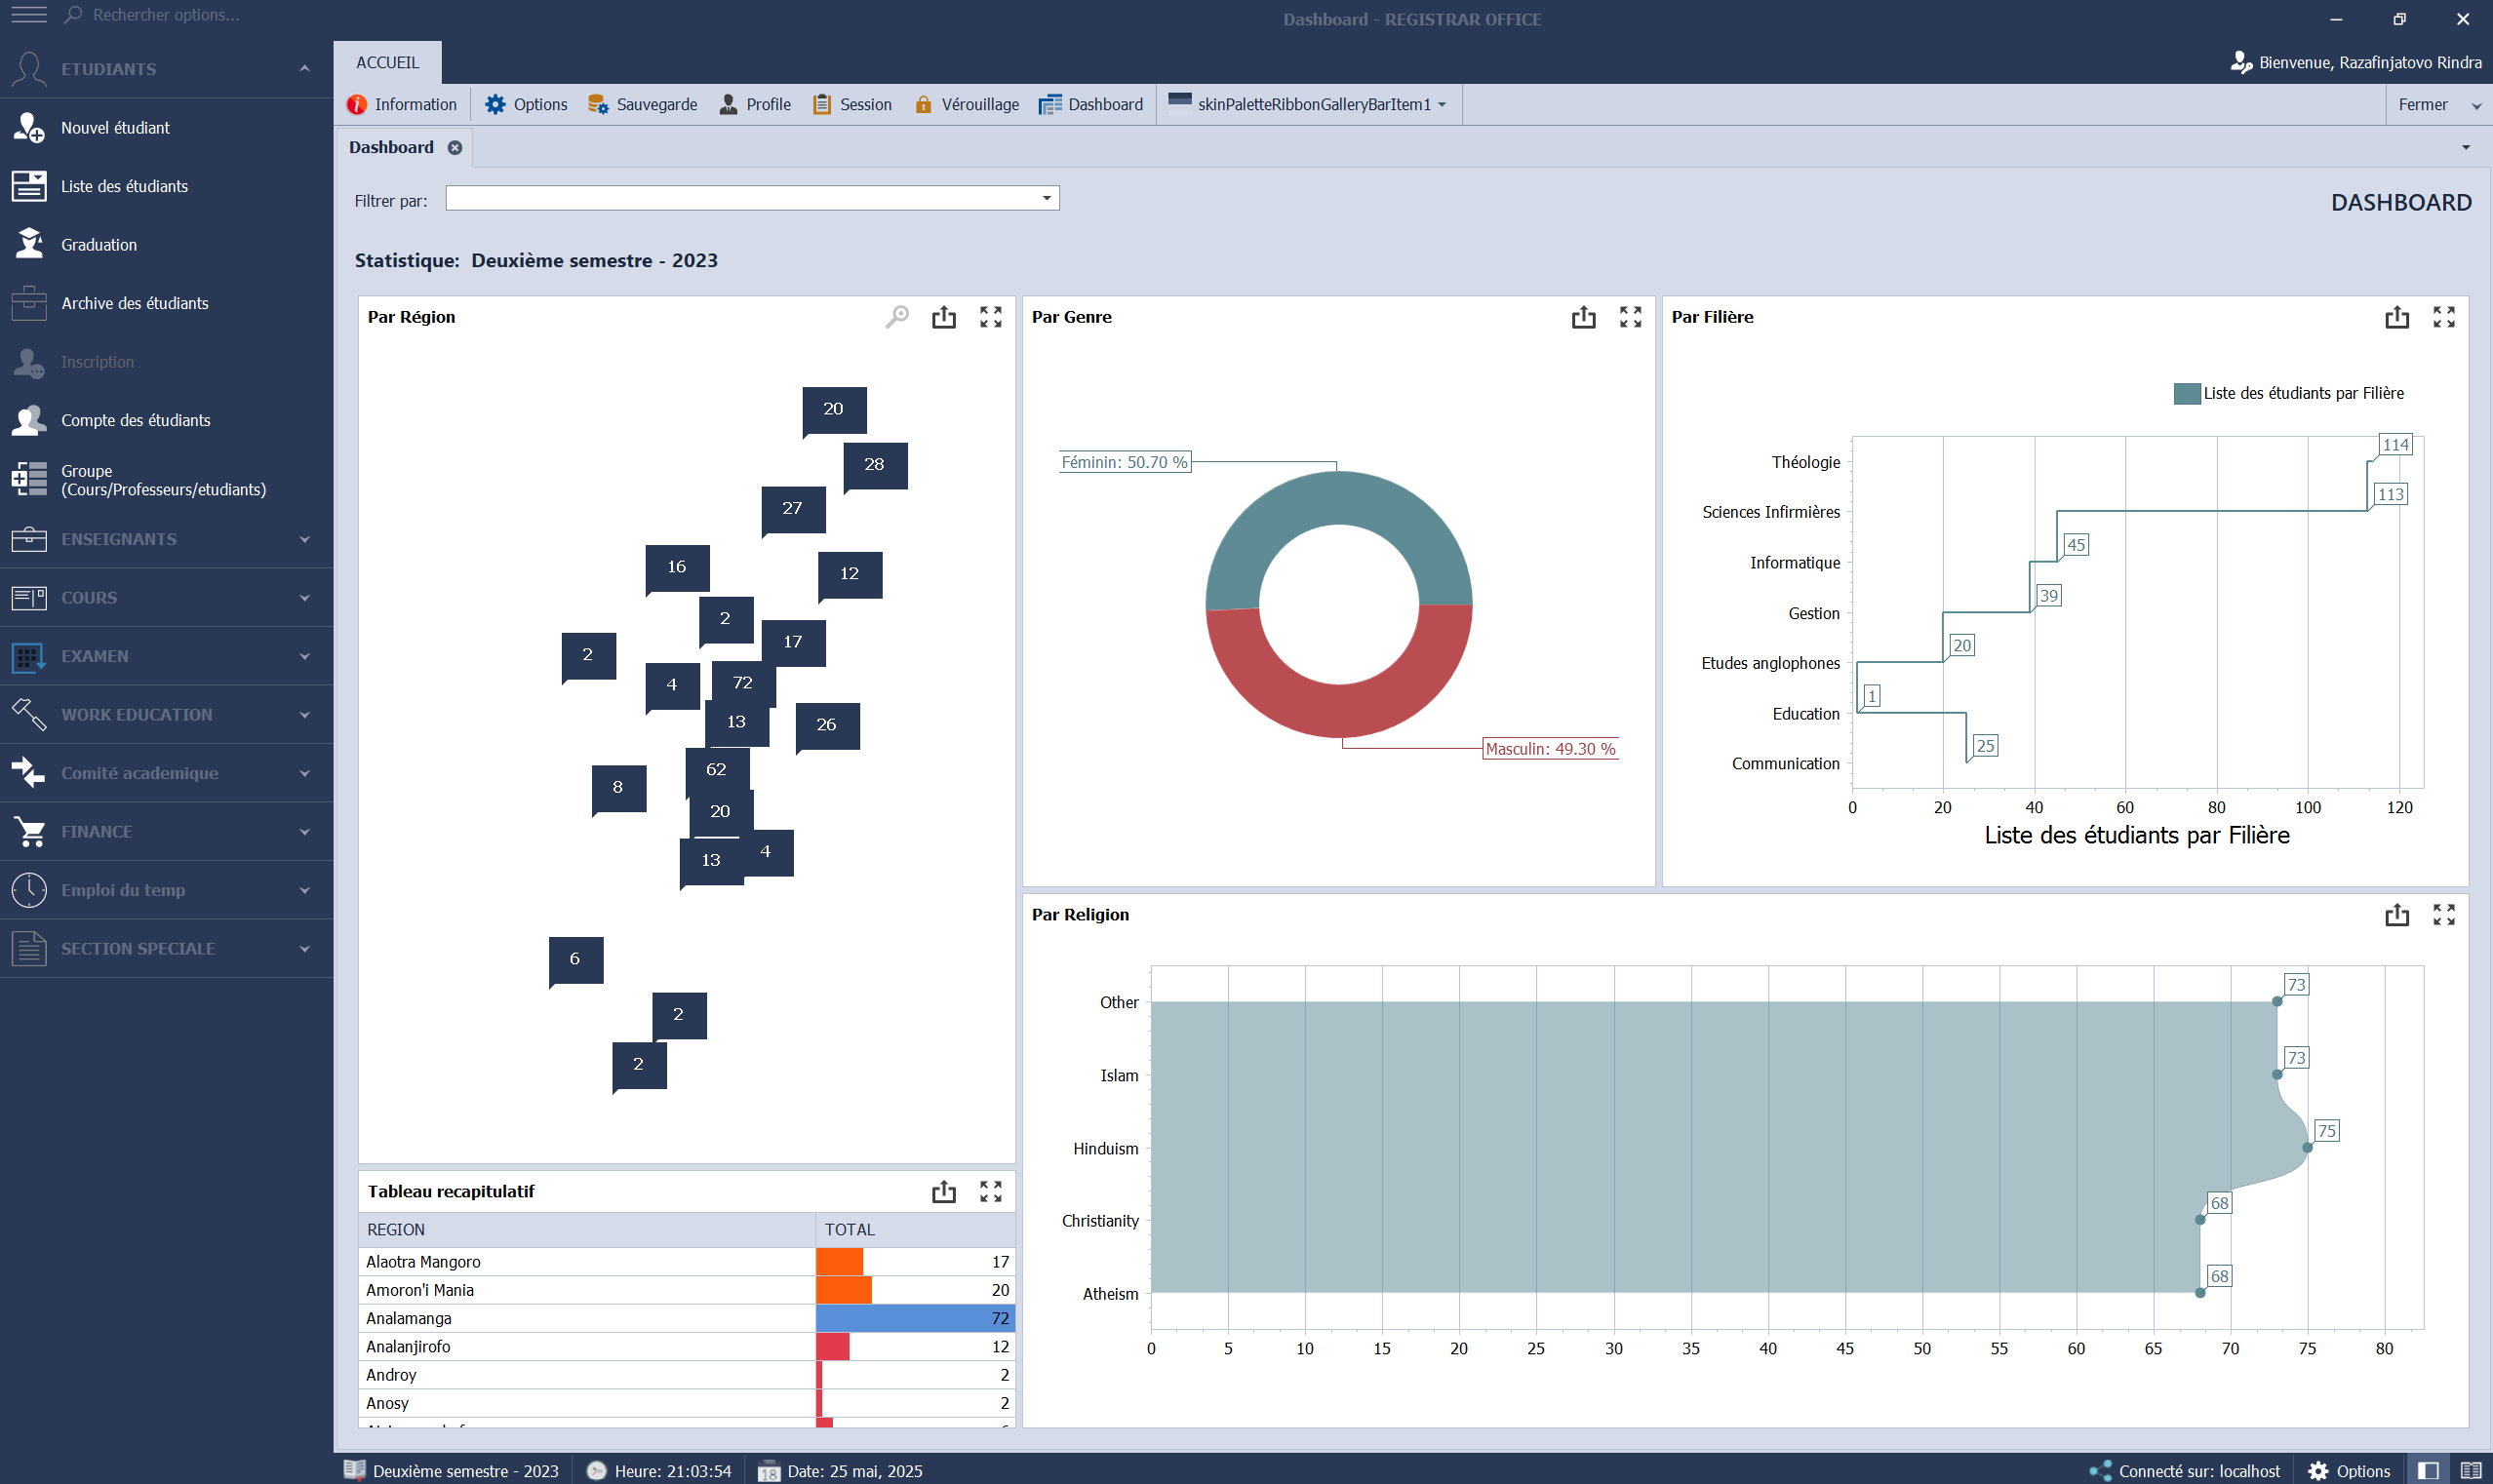Open the Graduation section
2493x1484 pixels.
coord(100,244)
